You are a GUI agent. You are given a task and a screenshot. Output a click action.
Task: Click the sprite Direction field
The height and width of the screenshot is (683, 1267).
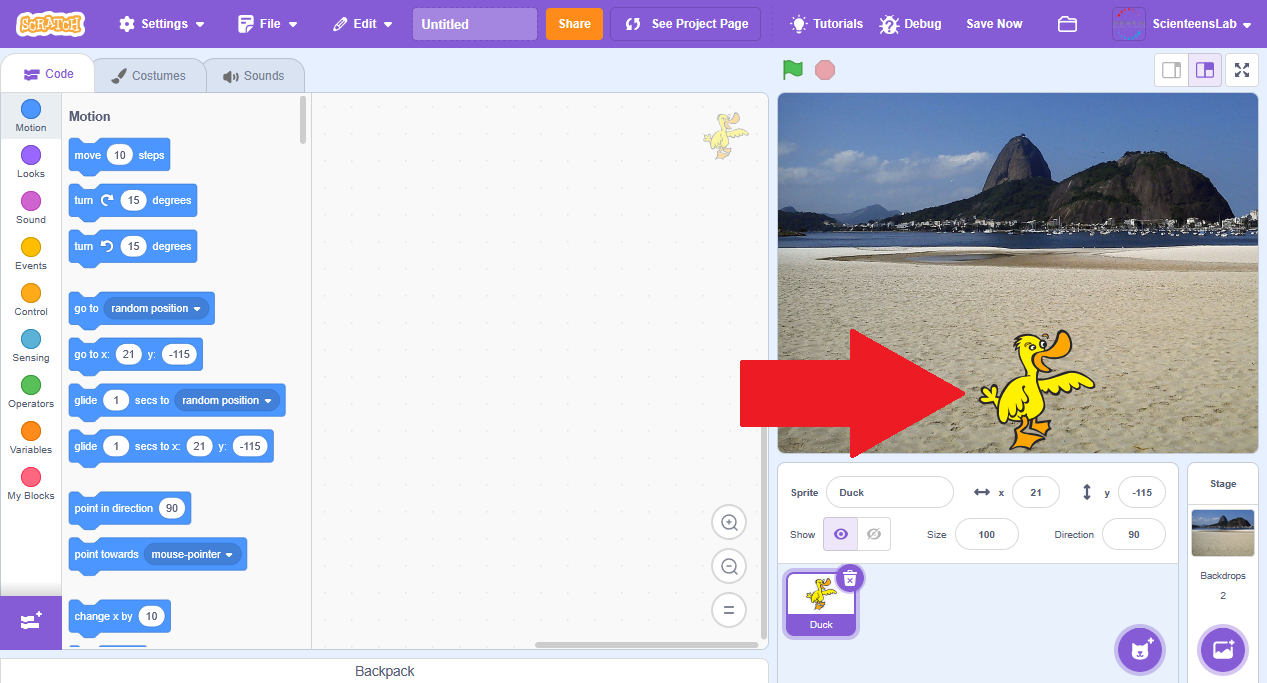(x=1134, y=534)
